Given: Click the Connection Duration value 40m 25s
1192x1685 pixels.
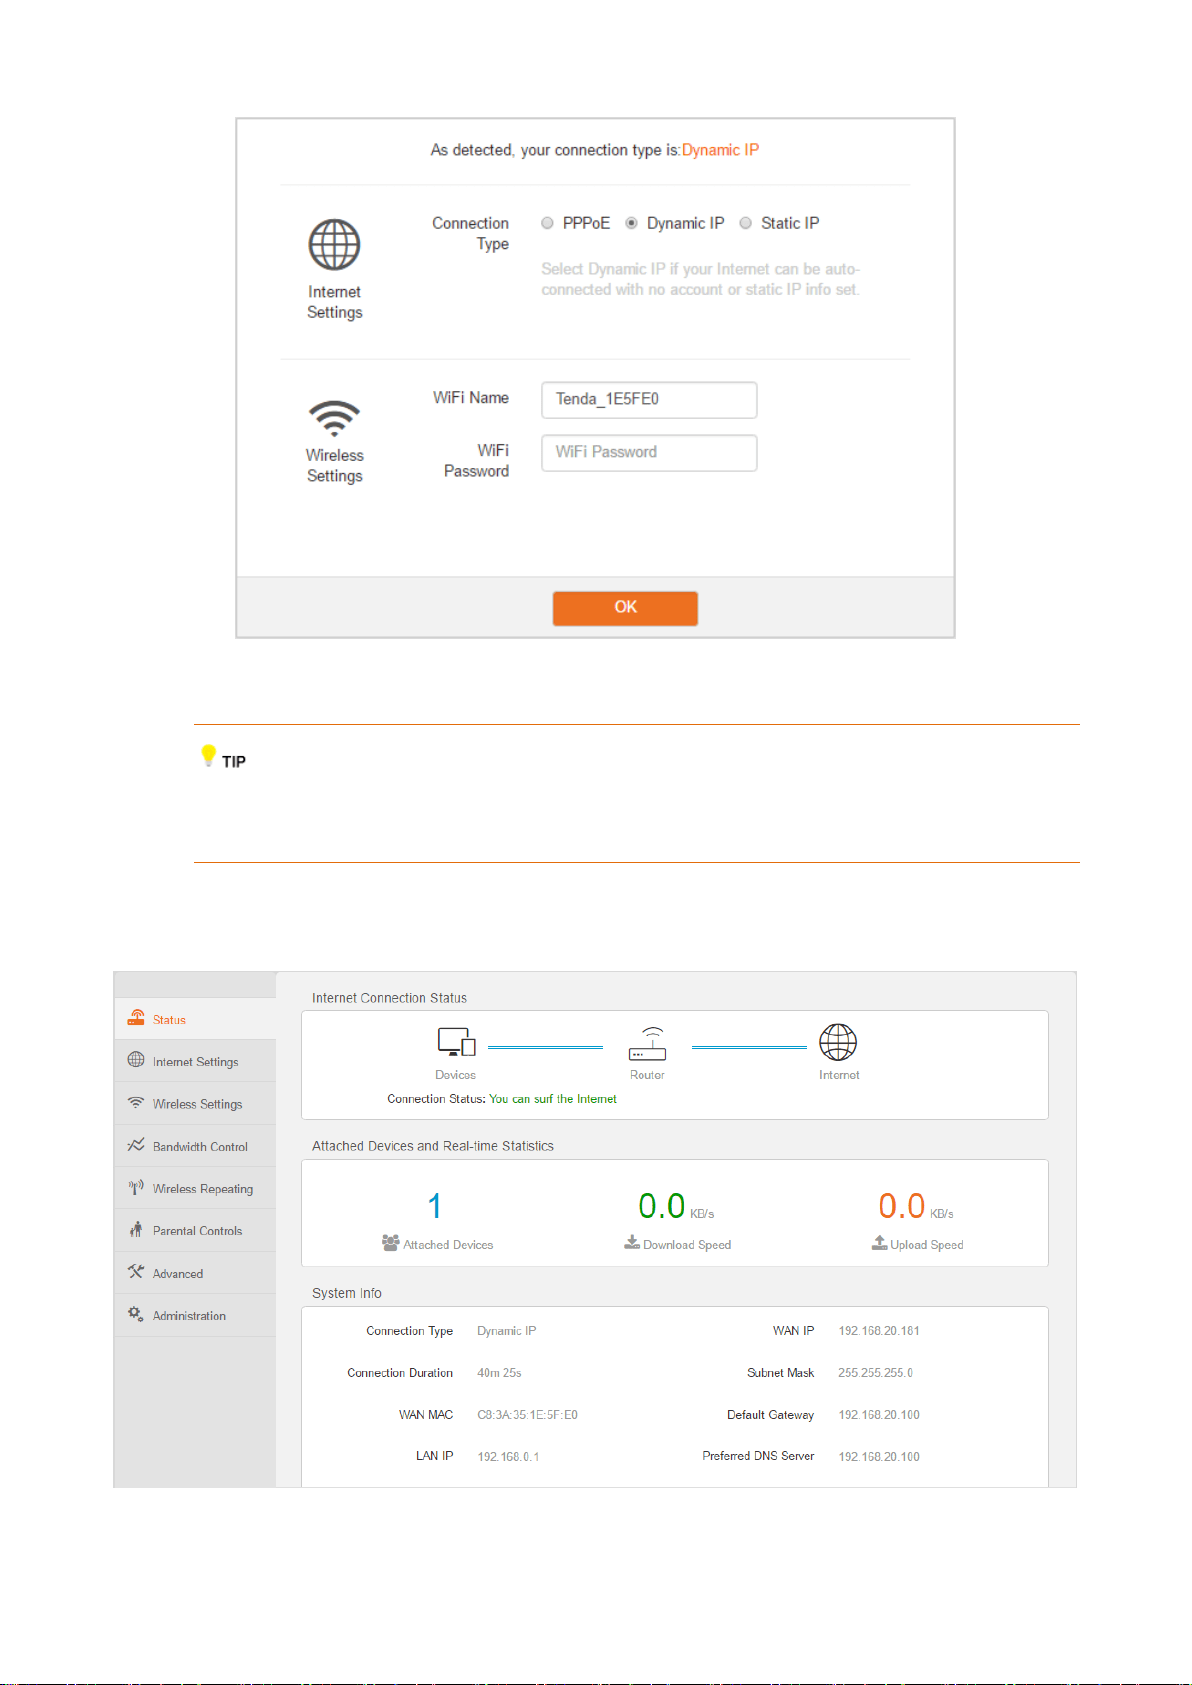Looking at the screenshot, I should [x=499, y=1373].
